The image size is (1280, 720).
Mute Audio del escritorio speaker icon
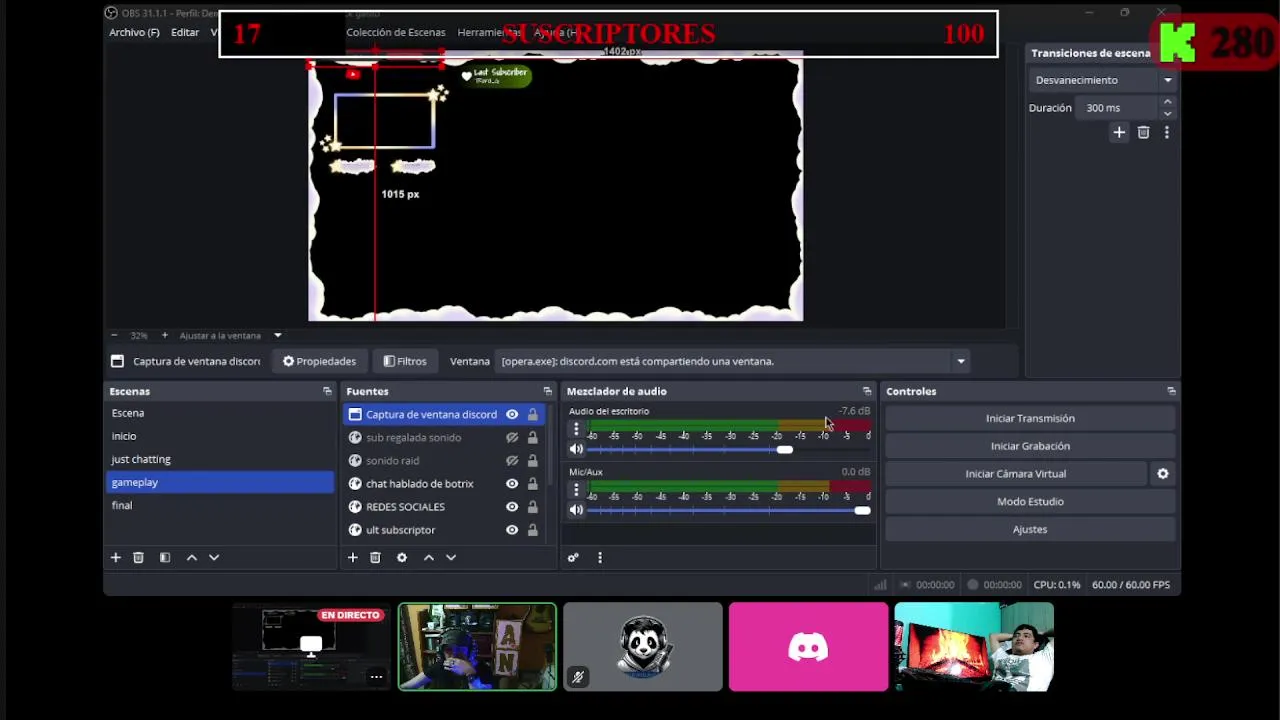576,449
